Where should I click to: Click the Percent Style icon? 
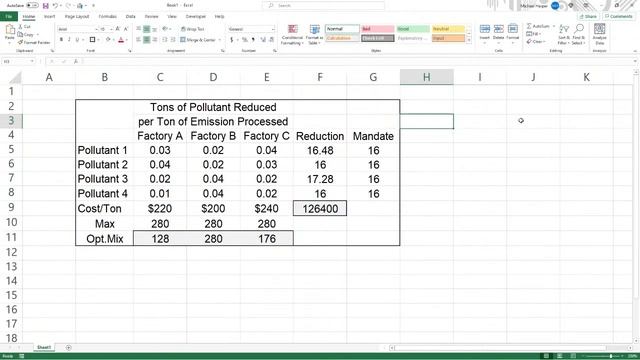[x=245, y=40]
